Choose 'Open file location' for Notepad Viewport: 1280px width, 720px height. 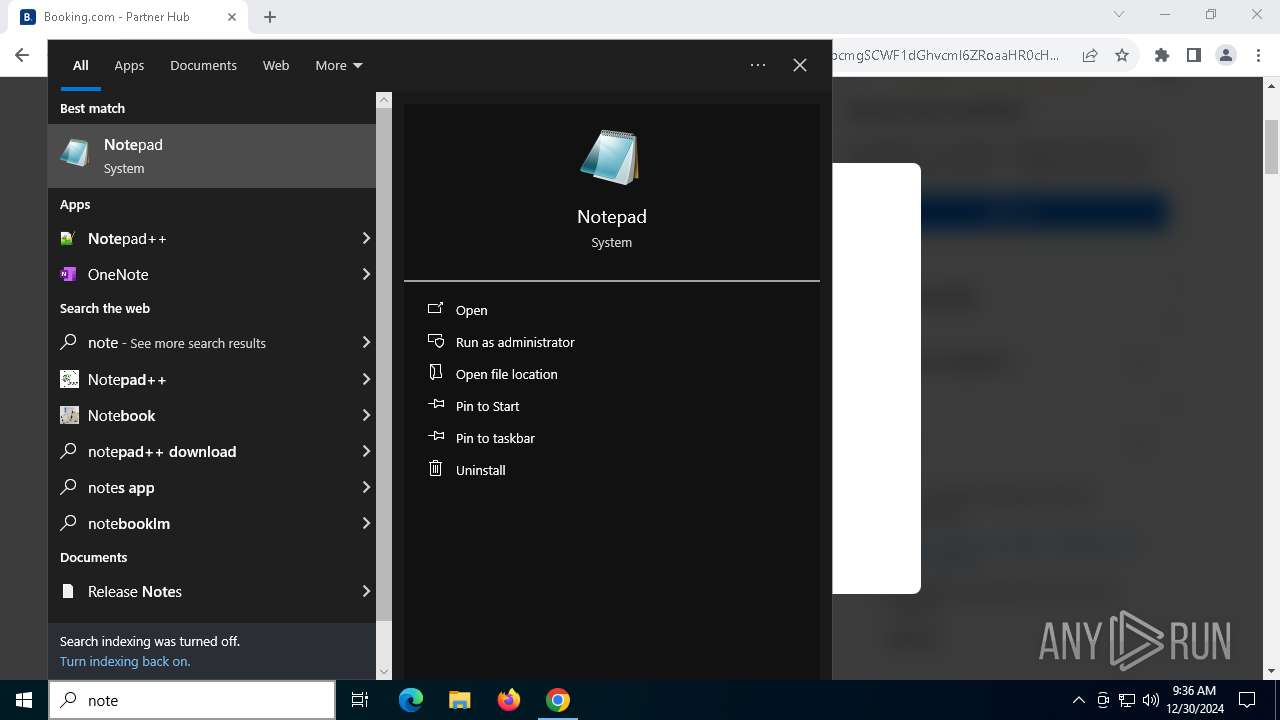[x=507, y=374]
